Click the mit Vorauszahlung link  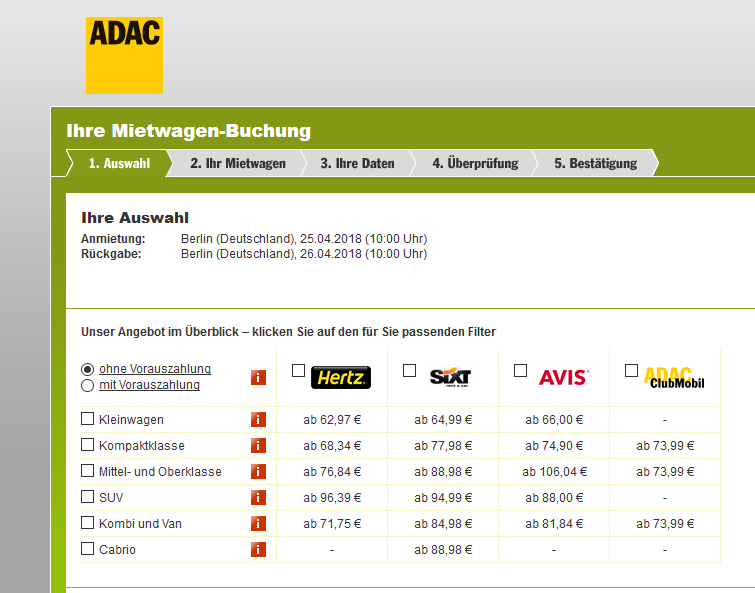point(149,385)
